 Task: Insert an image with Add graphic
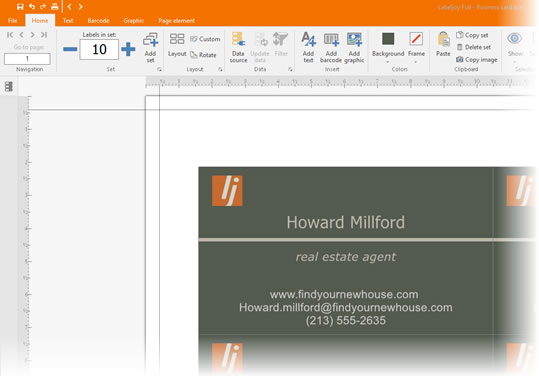(x=354, y=47)
